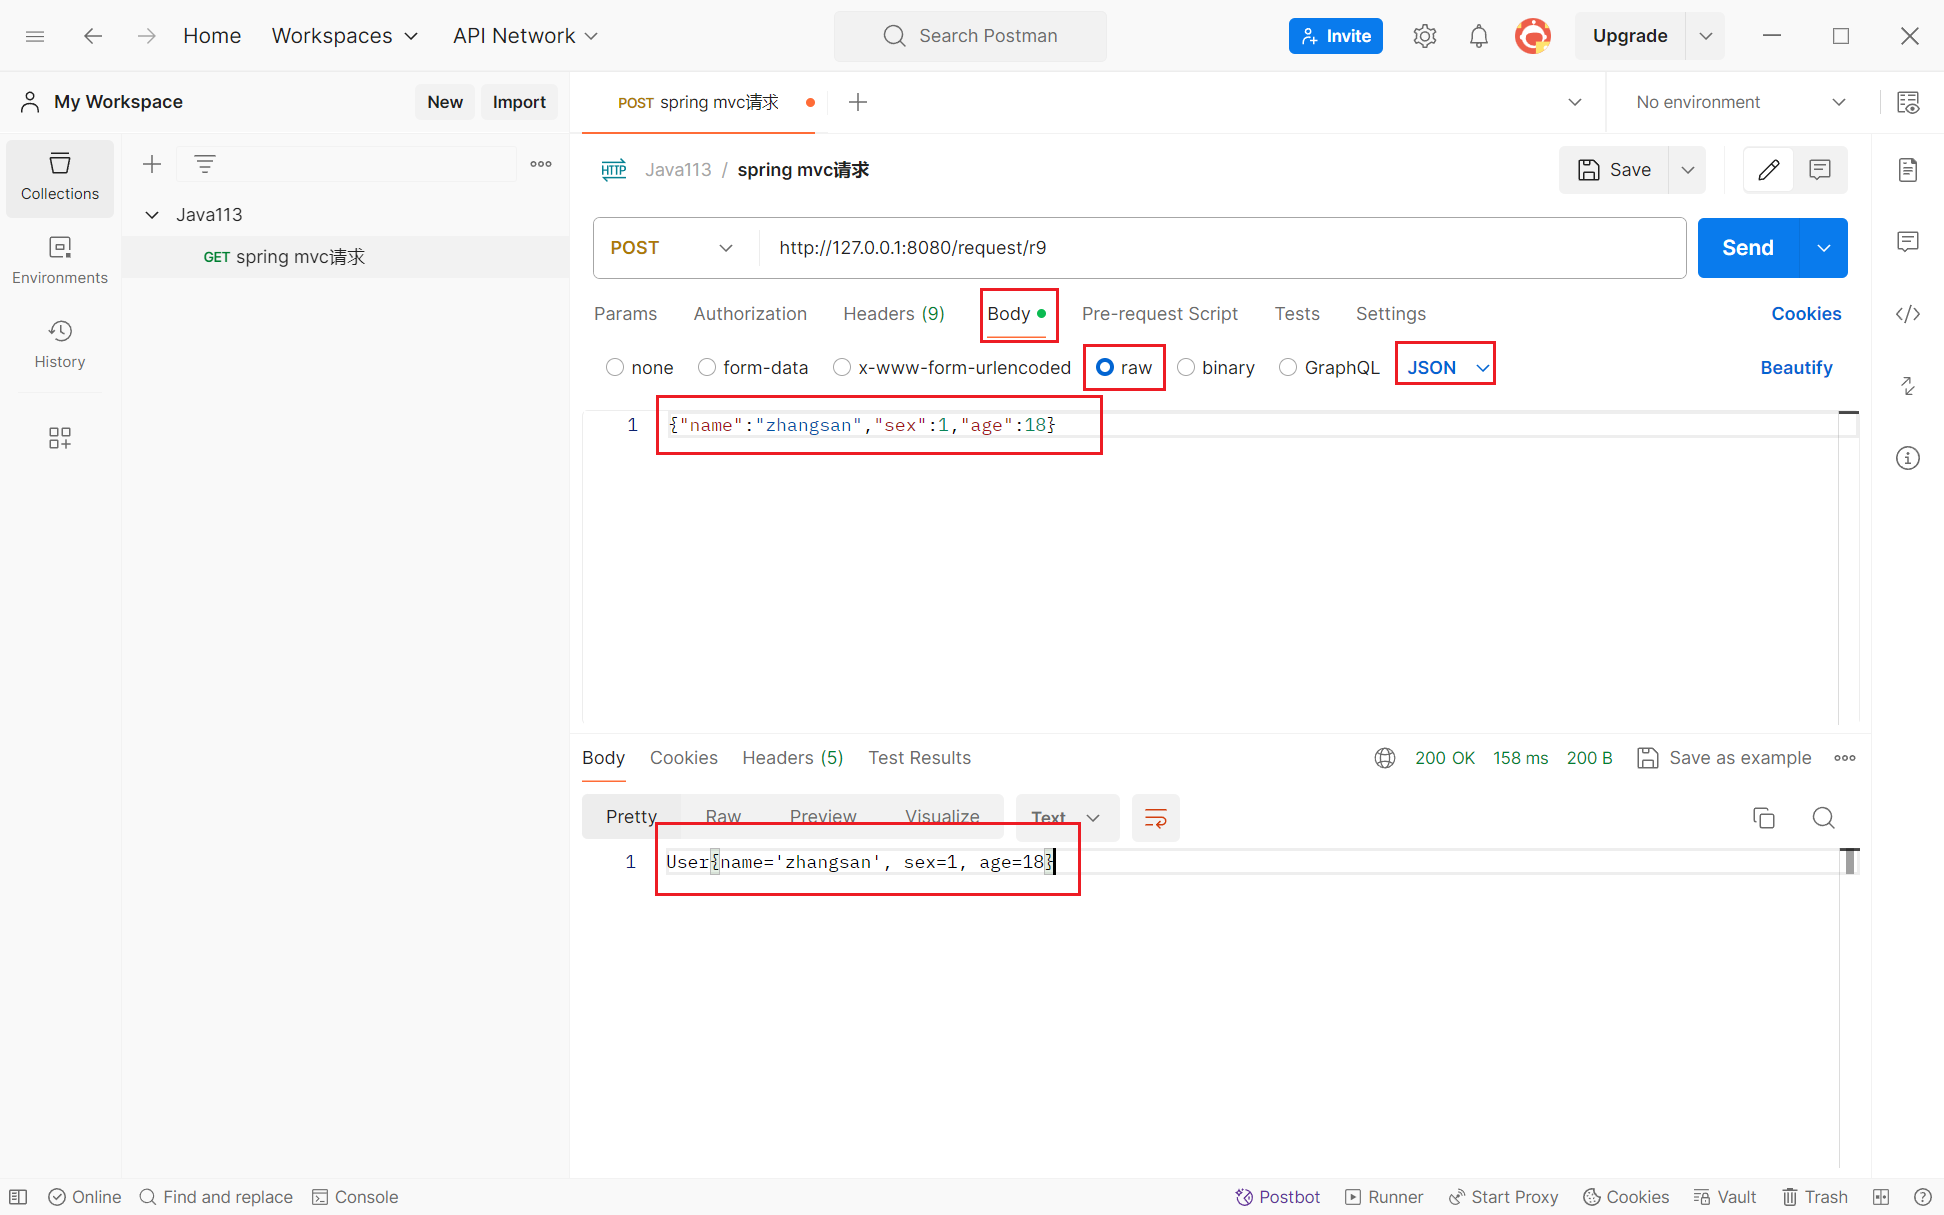1944x1215 pixels.
Task: Copy response using the copy icon
Action: tap(1763, 818)
